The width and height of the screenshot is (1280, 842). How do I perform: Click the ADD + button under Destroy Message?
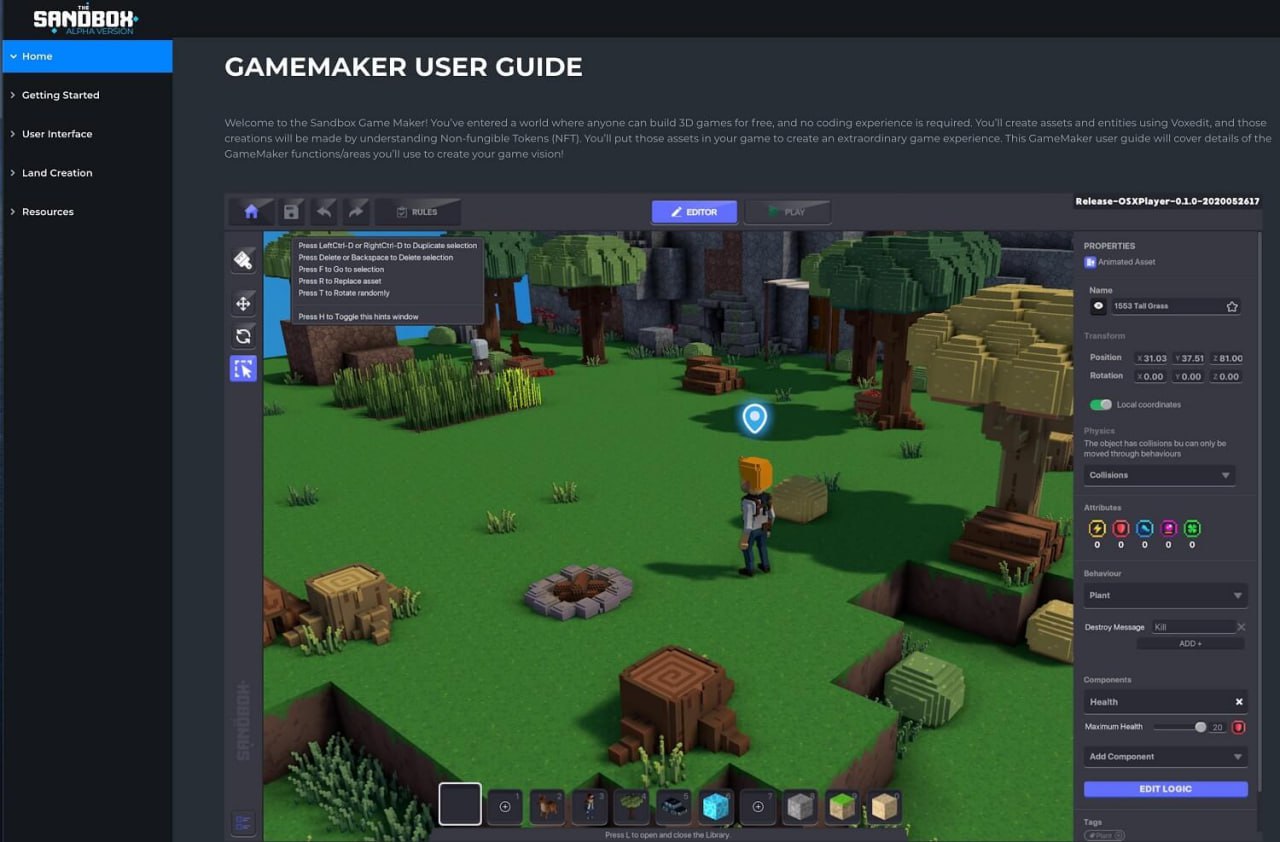click(x=1190, y=643)
